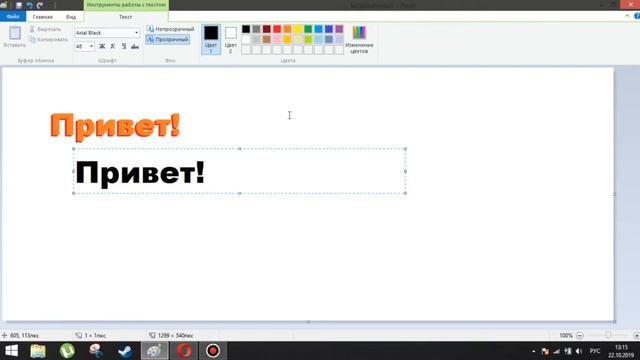Viewport: 640px width, 360px height.
Task: Redo the undone action
Action: (x=40, y=5)
